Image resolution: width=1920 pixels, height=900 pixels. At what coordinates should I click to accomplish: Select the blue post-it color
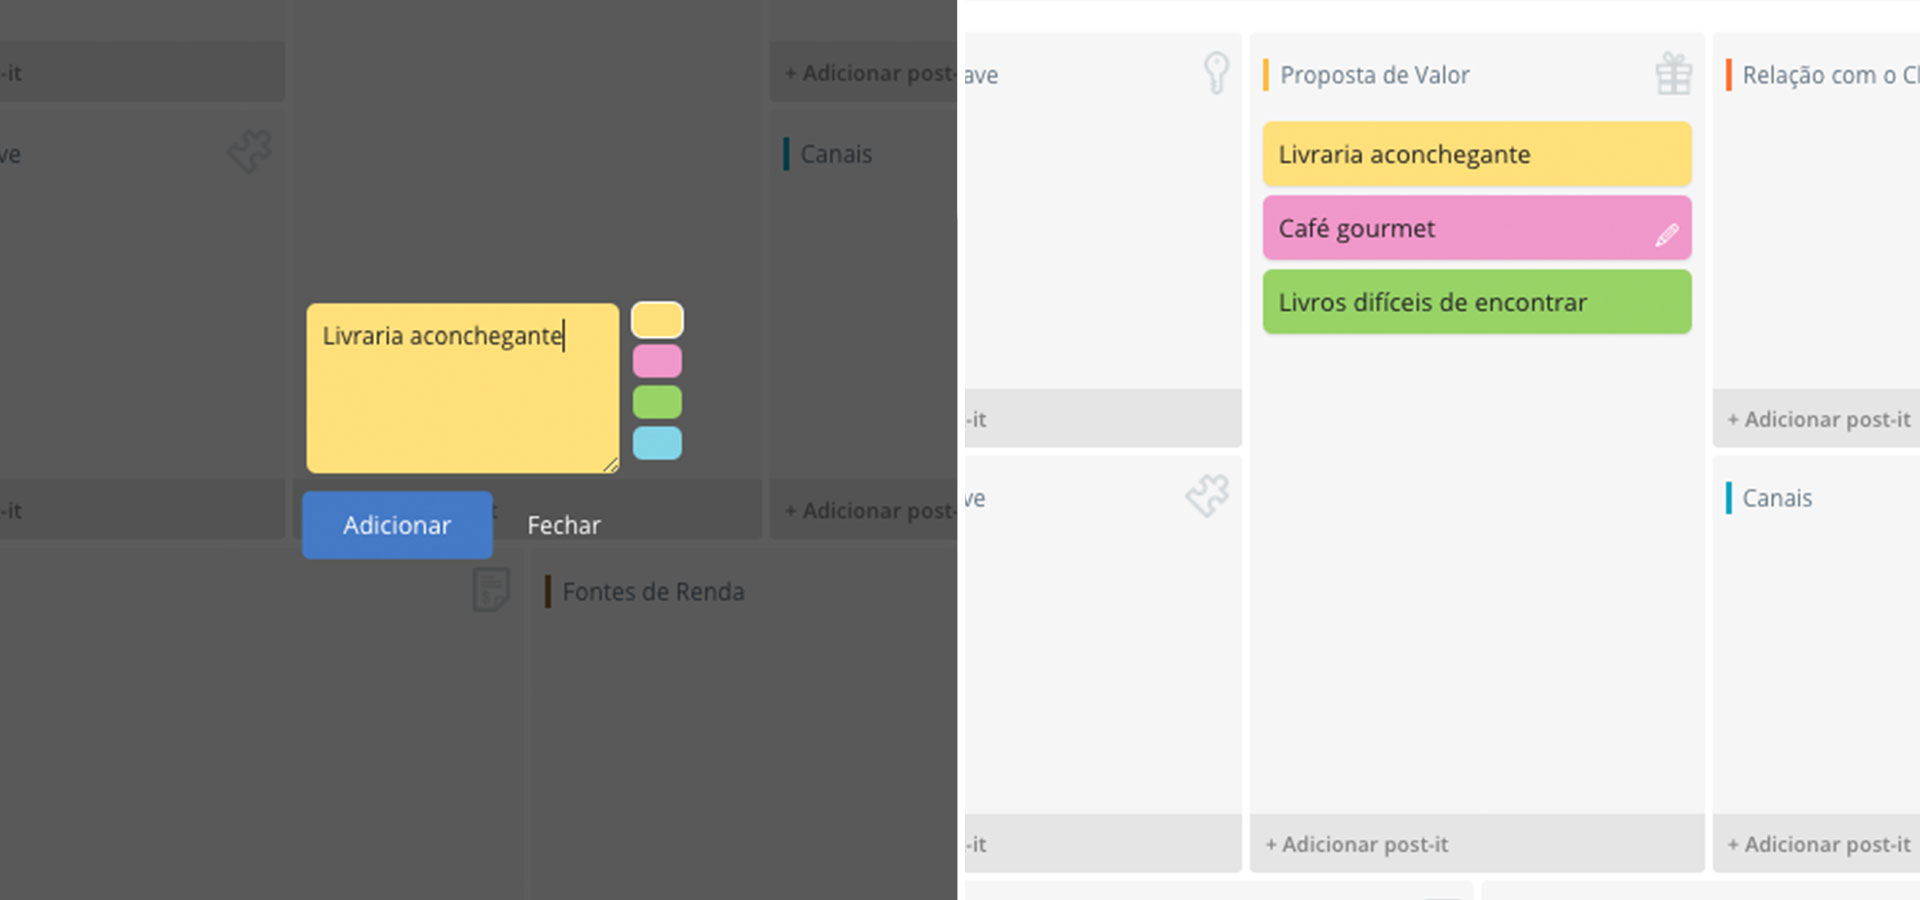(657, 443)
